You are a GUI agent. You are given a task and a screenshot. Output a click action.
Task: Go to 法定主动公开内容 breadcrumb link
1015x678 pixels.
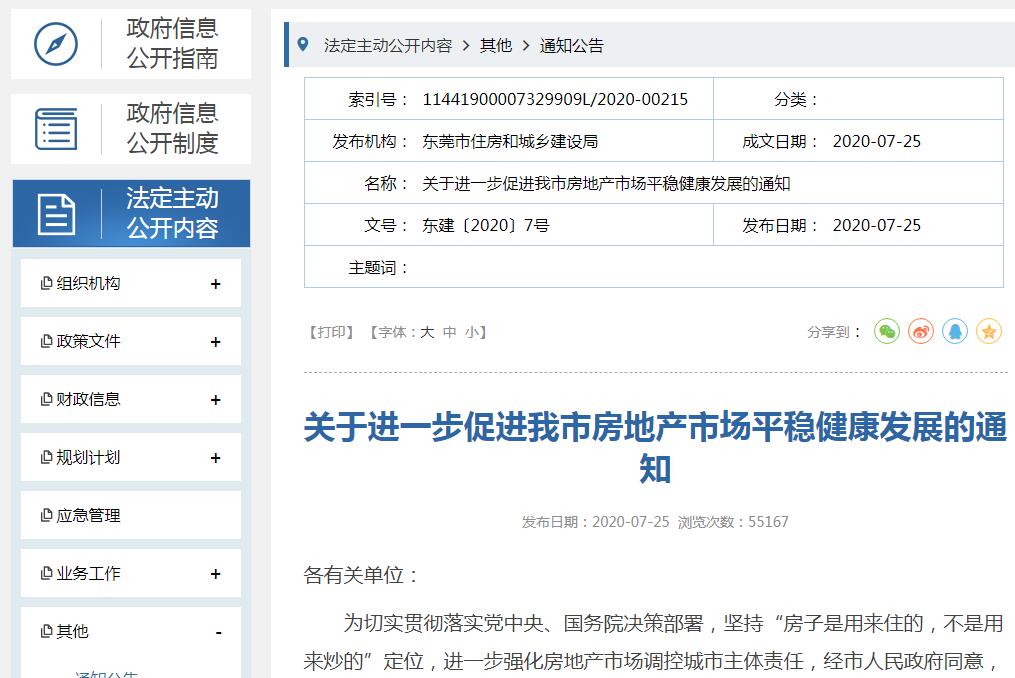(x=387, y=45)
